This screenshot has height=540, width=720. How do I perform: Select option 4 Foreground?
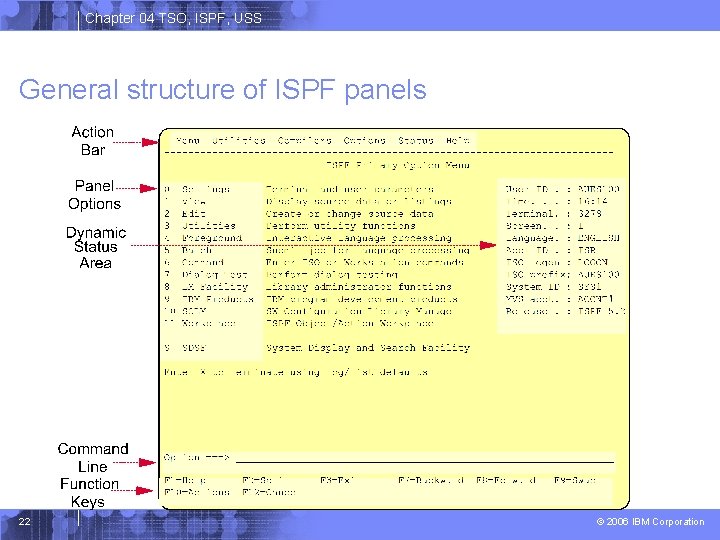(203, 238)
